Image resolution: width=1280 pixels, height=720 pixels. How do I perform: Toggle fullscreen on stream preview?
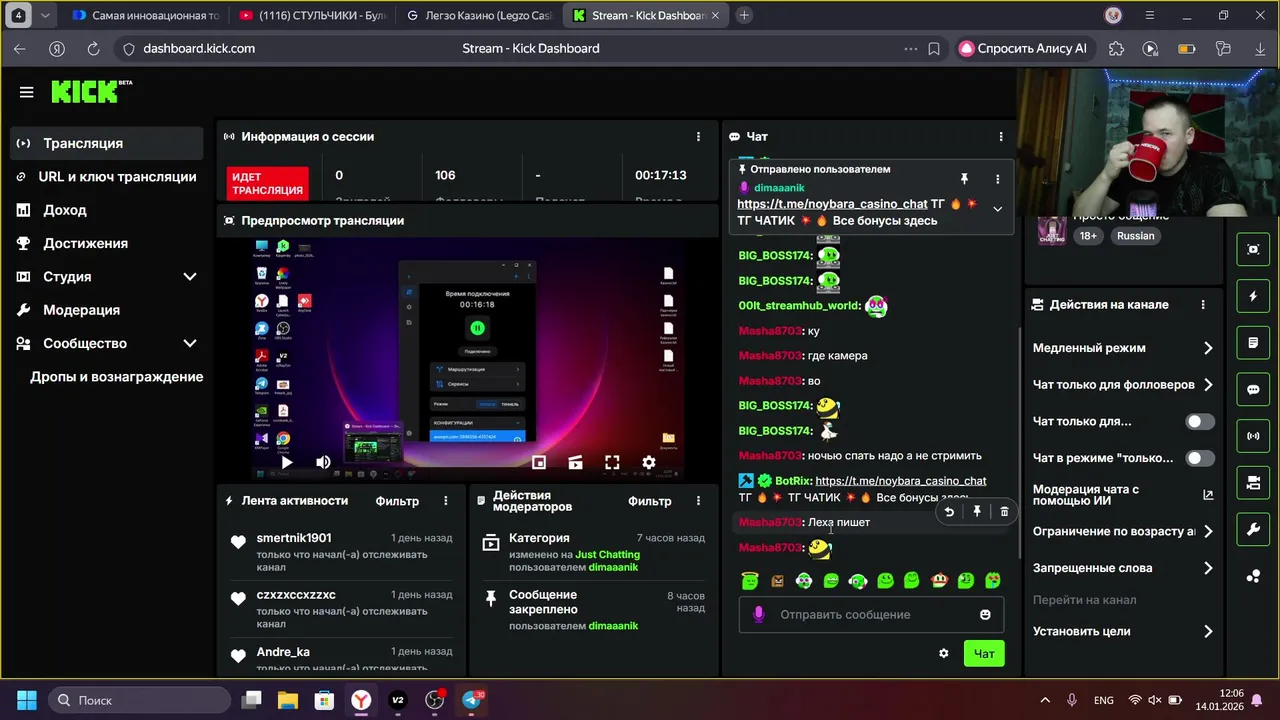click(x=612, y=462)
